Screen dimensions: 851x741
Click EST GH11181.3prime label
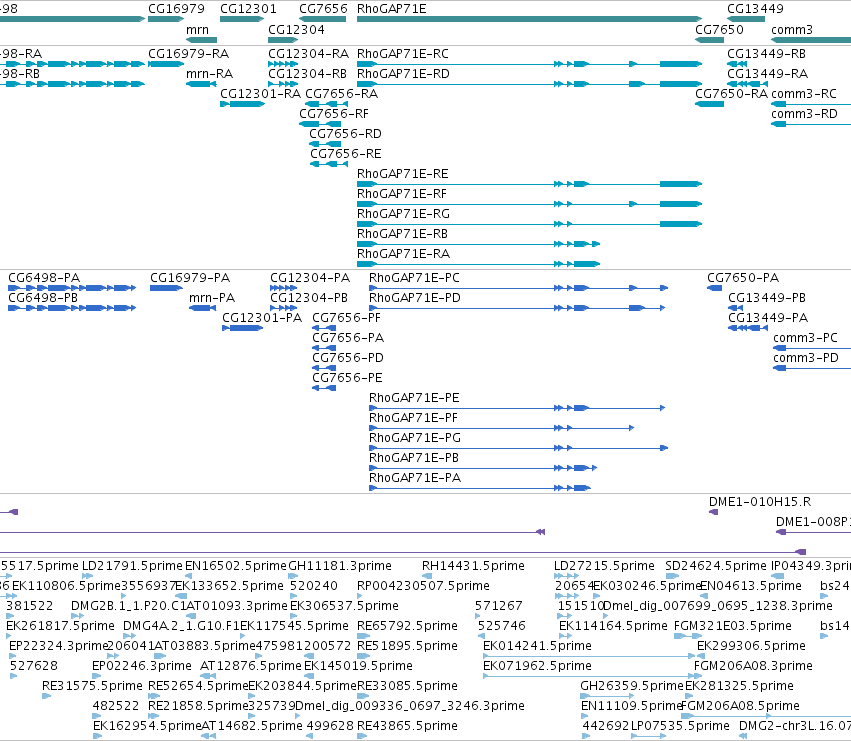click(x=340, y=566)
